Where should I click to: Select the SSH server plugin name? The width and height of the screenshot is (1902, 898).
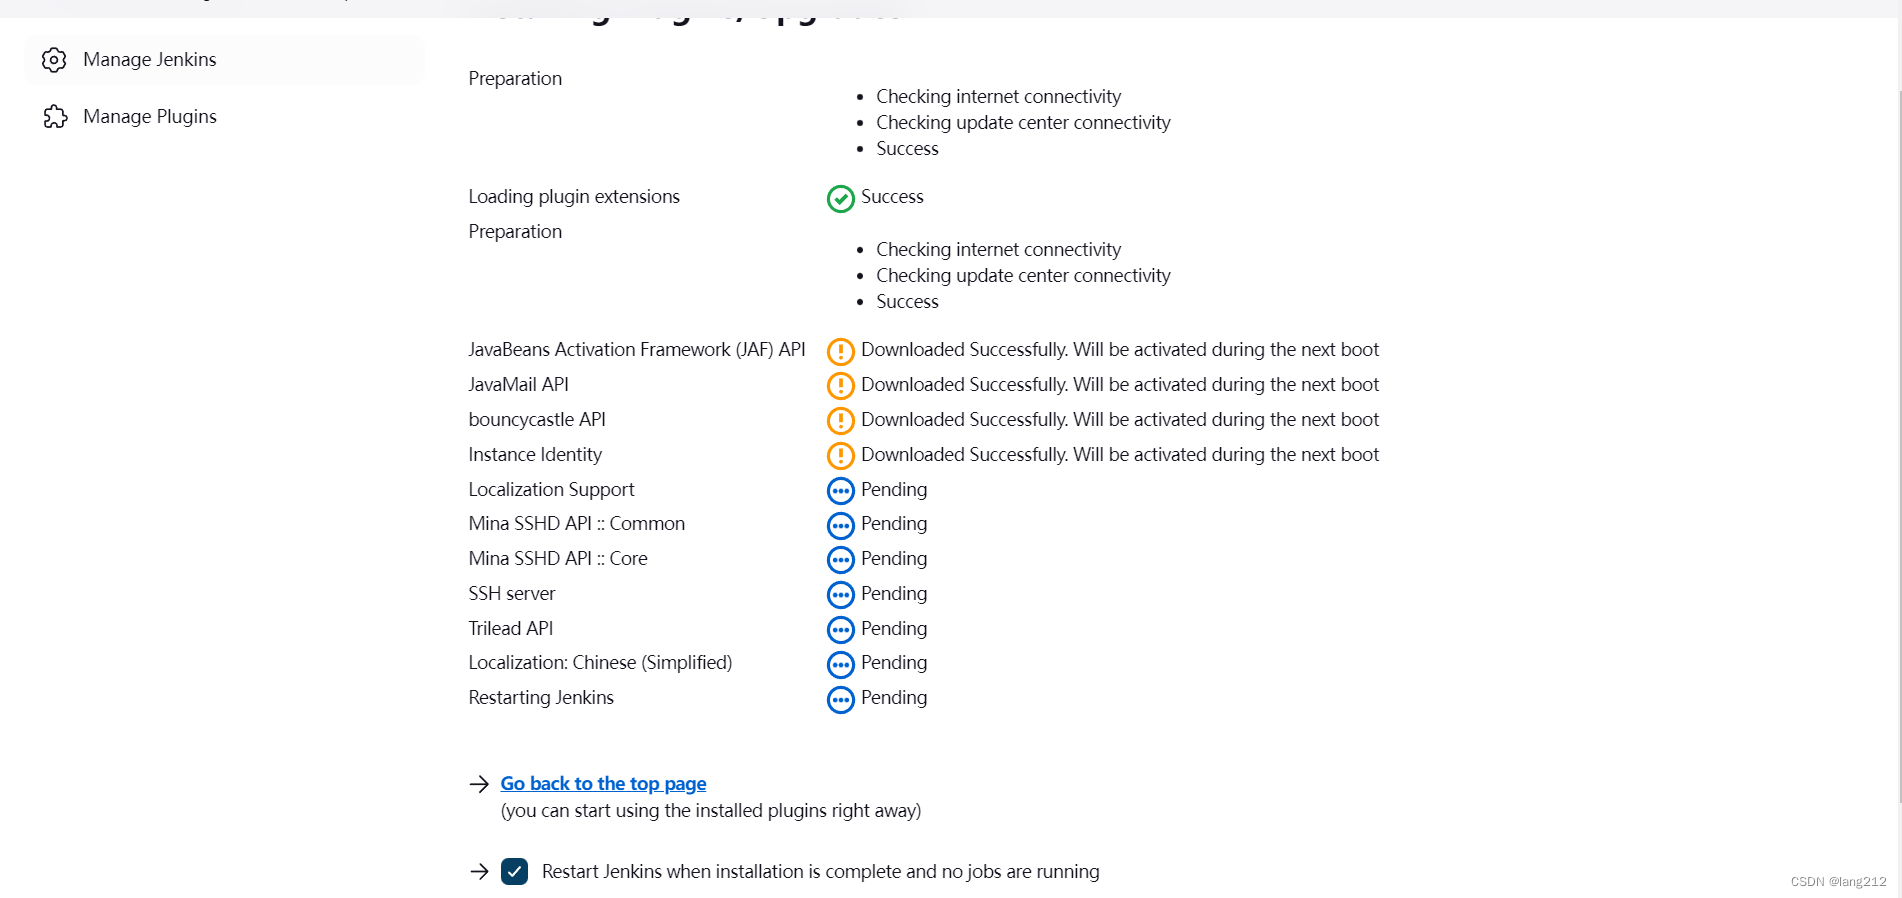[x=512, y=594]
